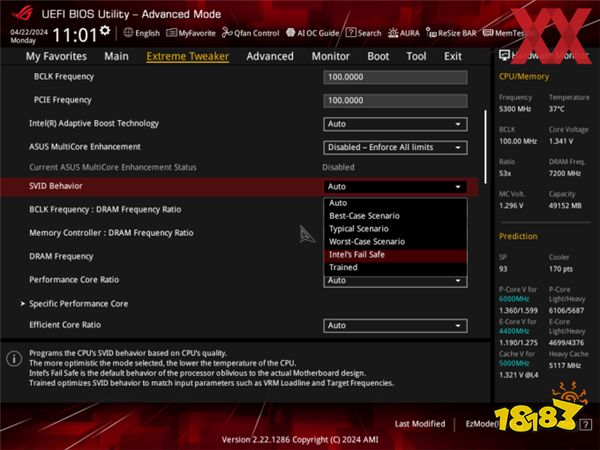Click the Last Modified button
600x450 pixels.
[x=420, y=424]
